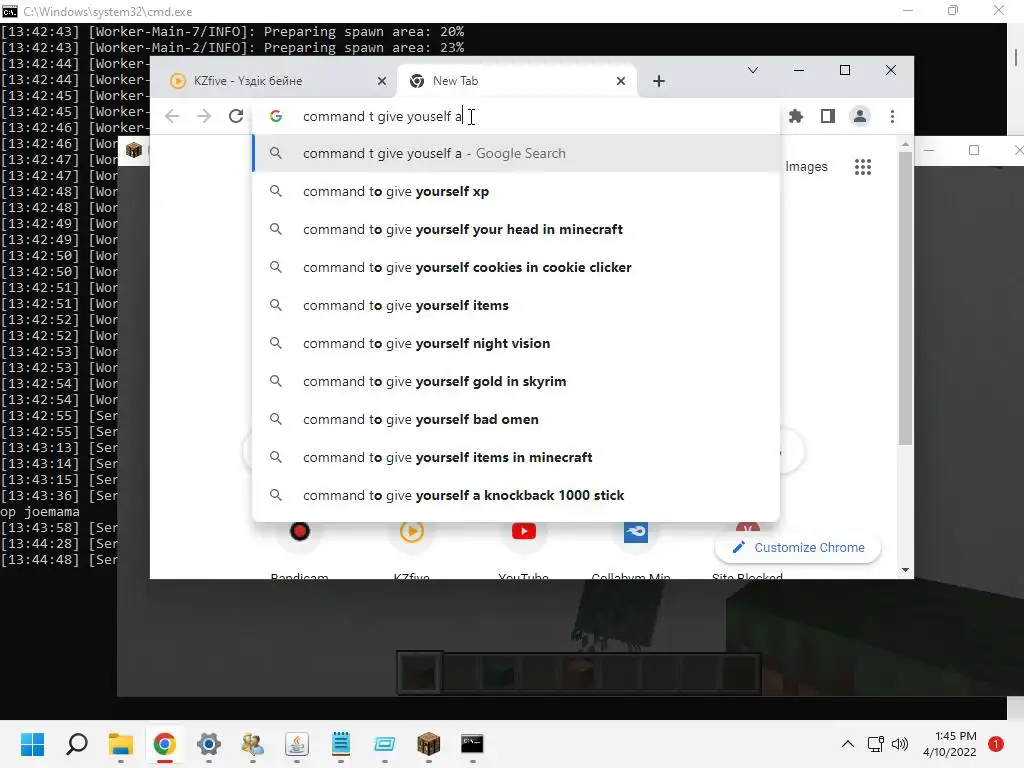Open notification badge in tray
Viewport: 1024px width, 768px height.
pos(996,744)
